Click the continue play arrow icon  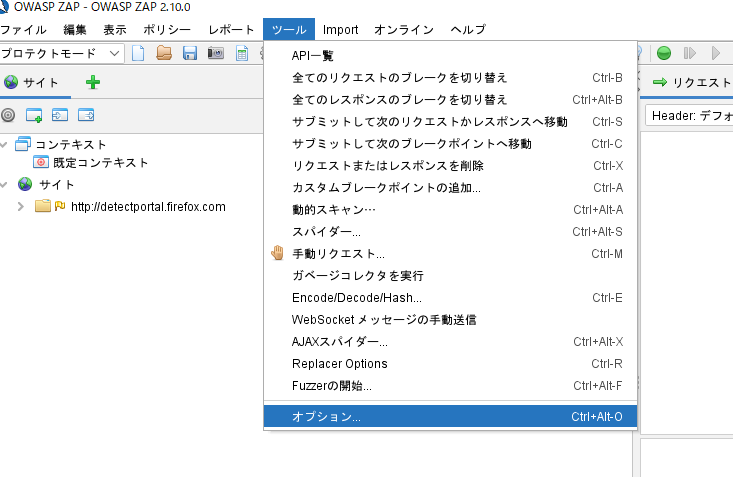715,53
